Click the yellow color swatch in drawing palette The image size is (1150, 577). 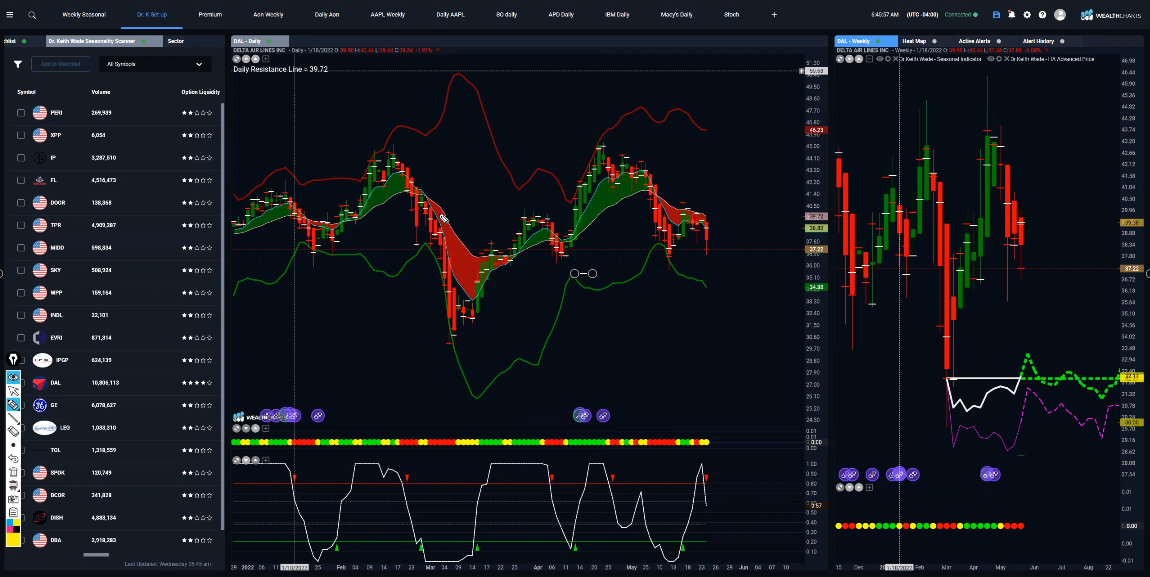(x=13, y=539)
